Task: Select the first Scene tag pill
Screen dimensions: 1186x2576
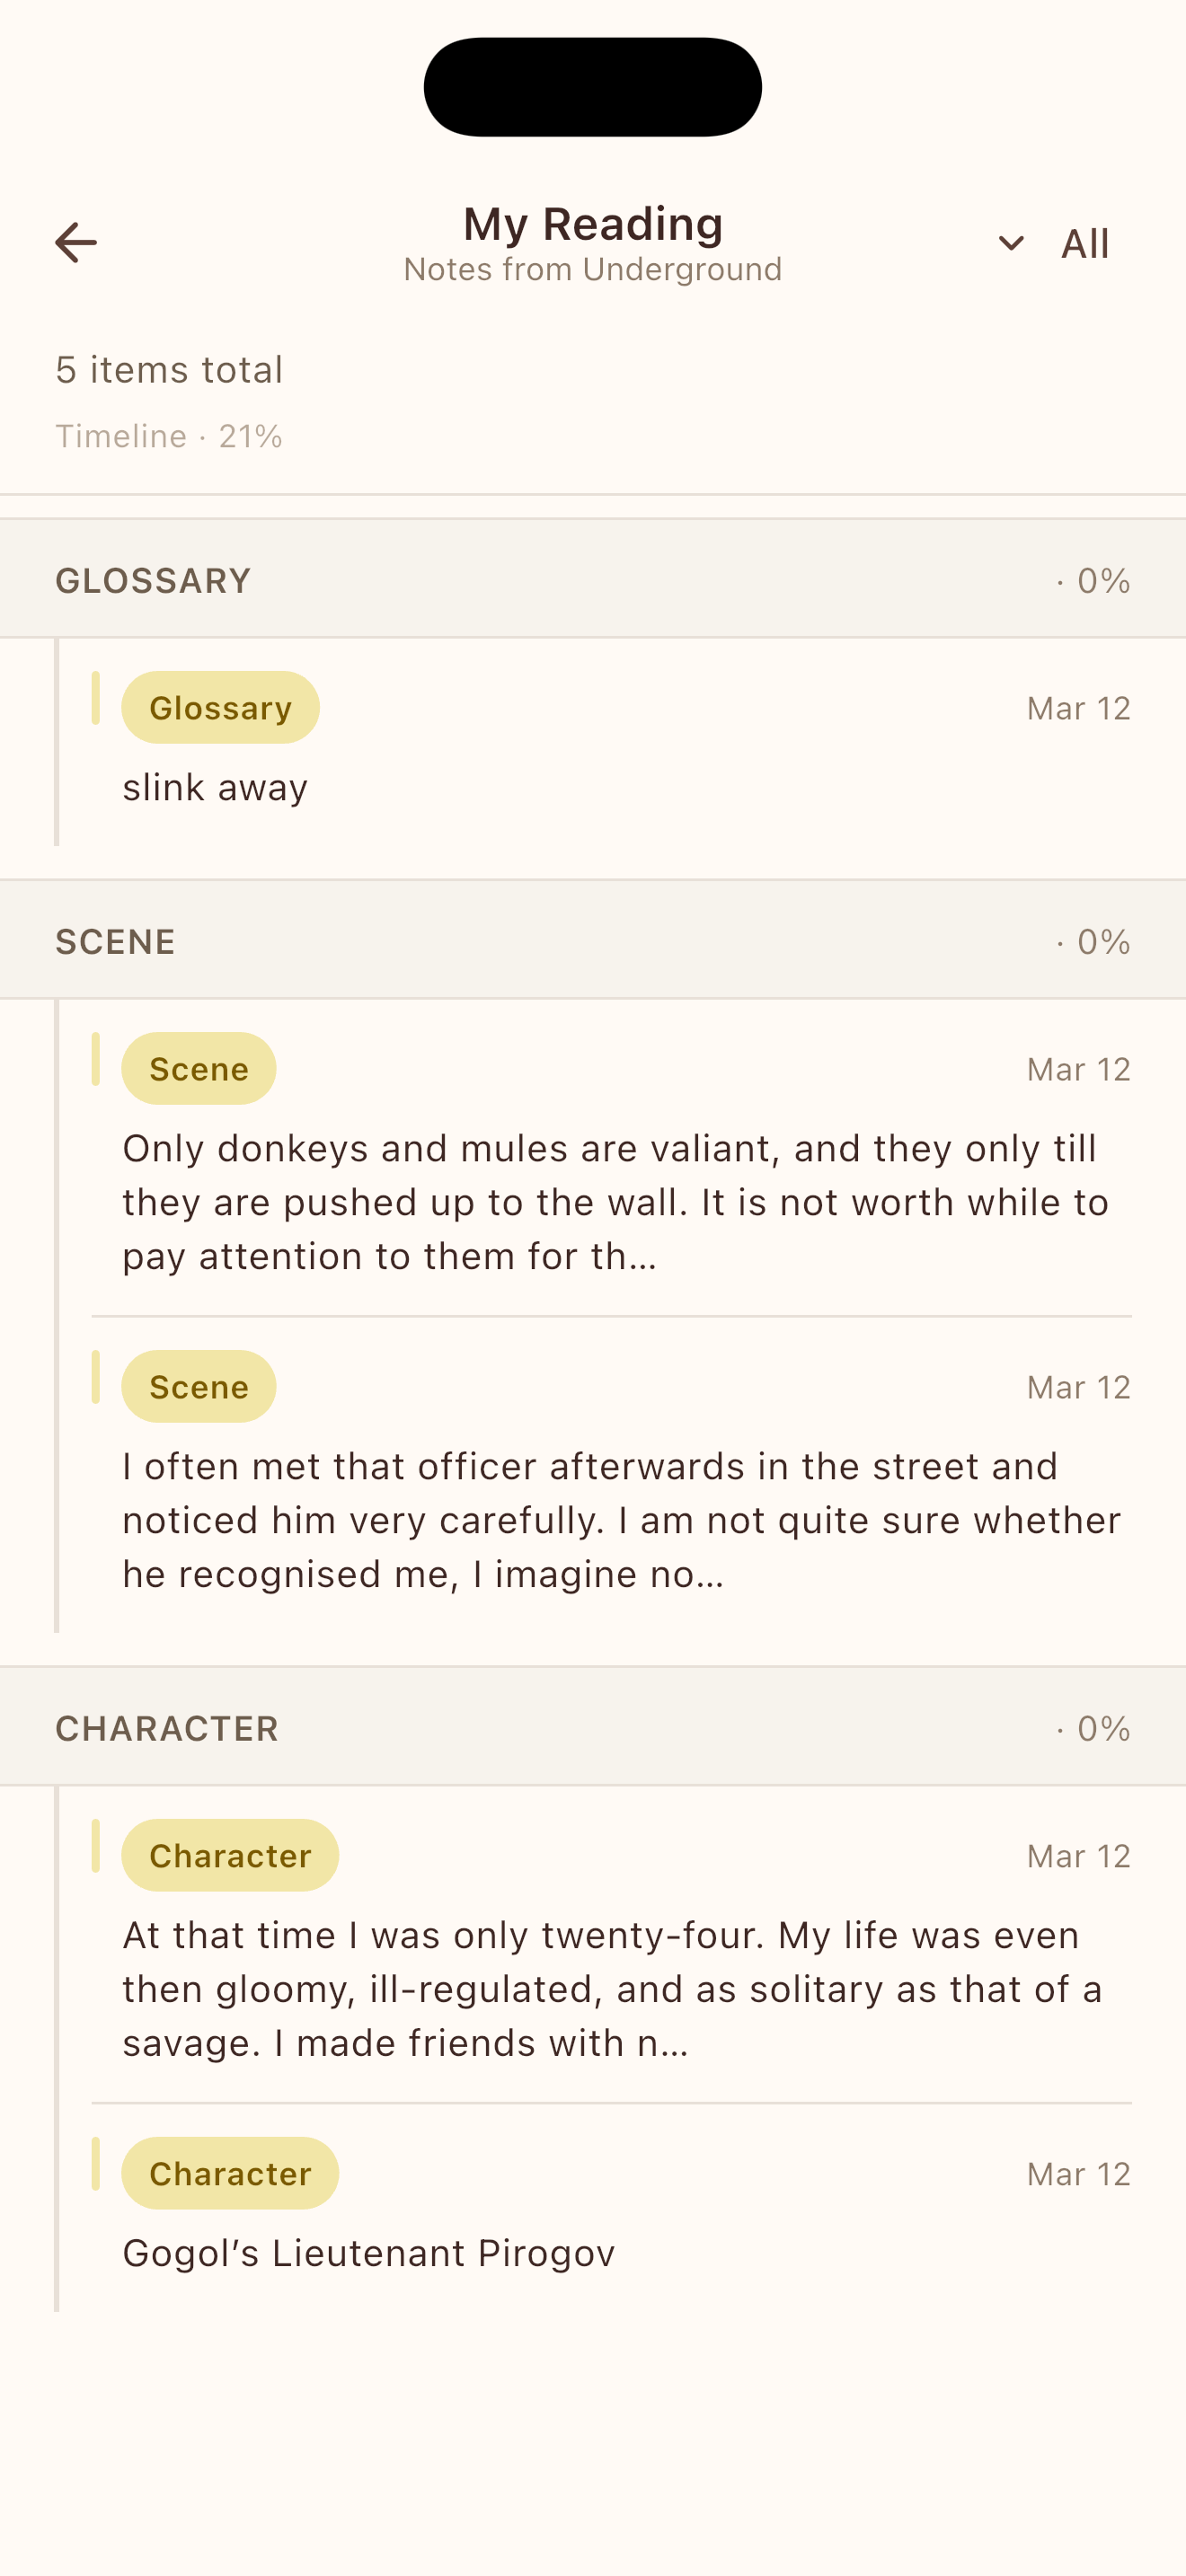Action: point(198,1068)
